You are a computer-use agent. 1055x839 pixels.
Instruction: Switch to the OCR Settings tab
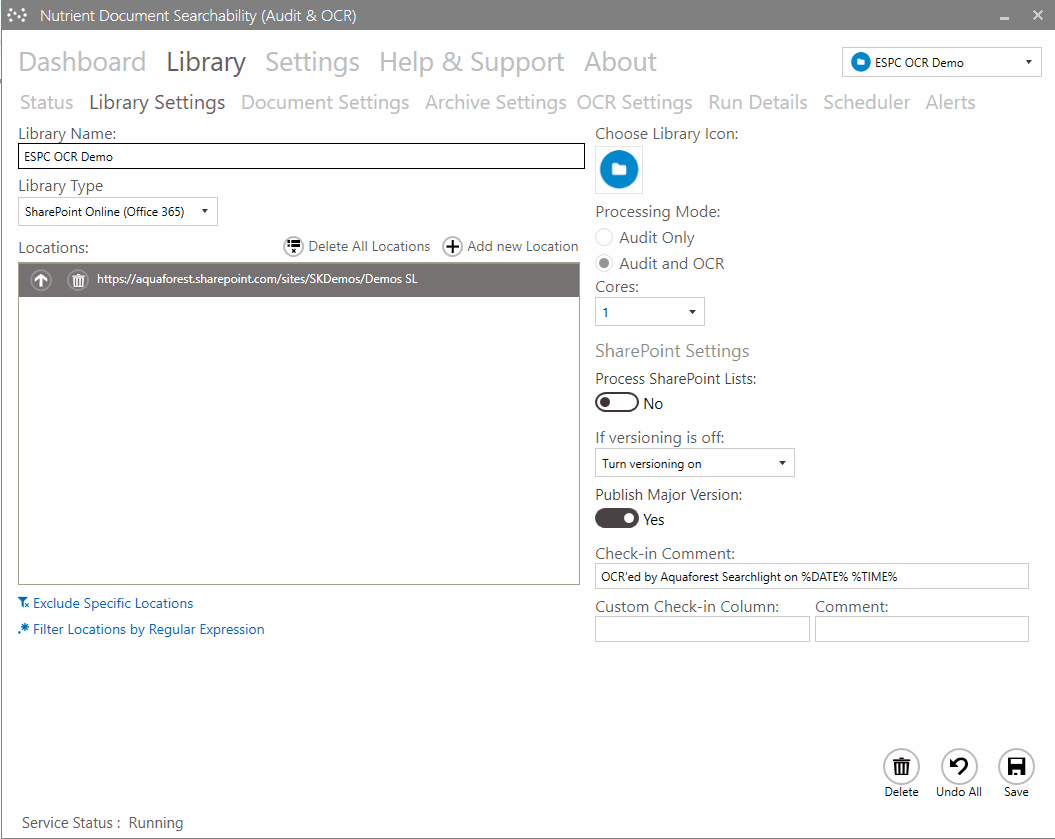tap(634, 102)
